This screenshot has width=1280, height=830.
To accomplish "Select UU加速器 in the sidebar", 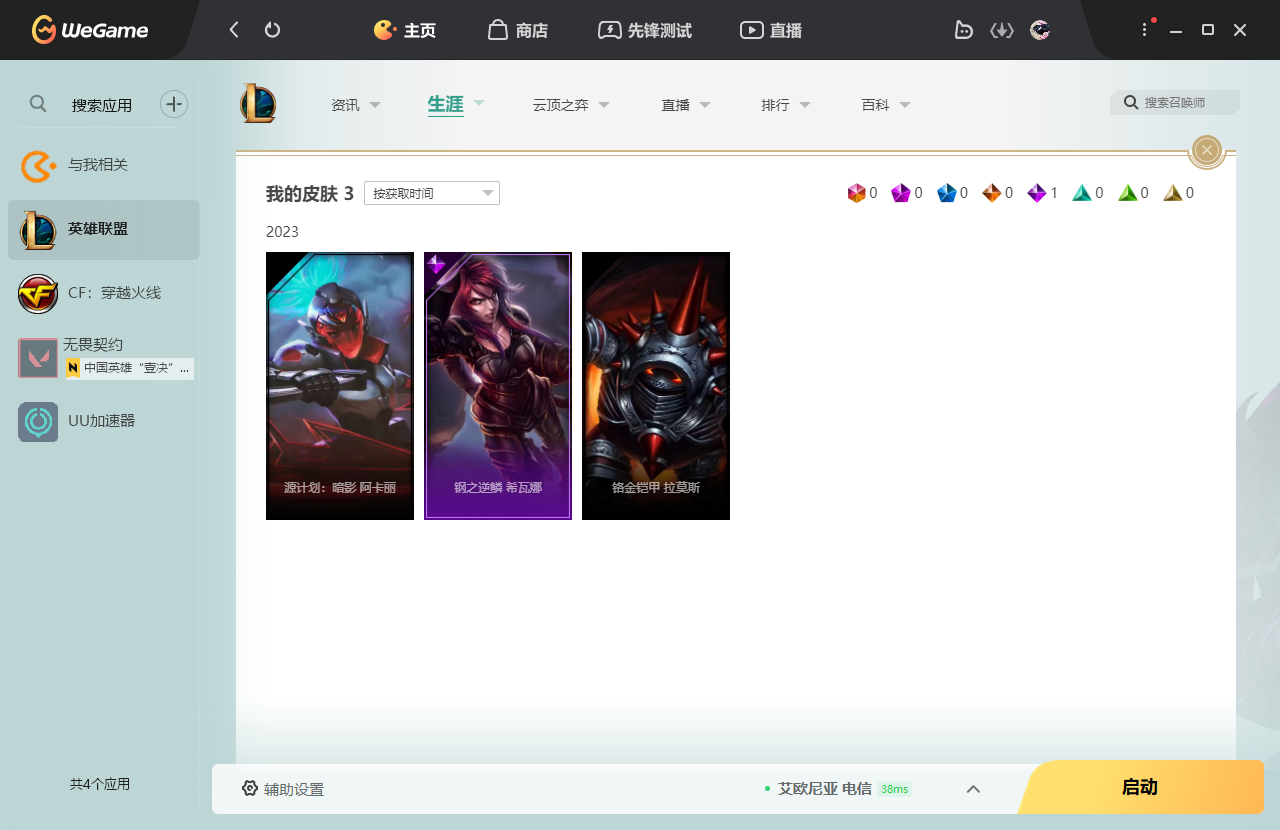I will tap(104, 422).
